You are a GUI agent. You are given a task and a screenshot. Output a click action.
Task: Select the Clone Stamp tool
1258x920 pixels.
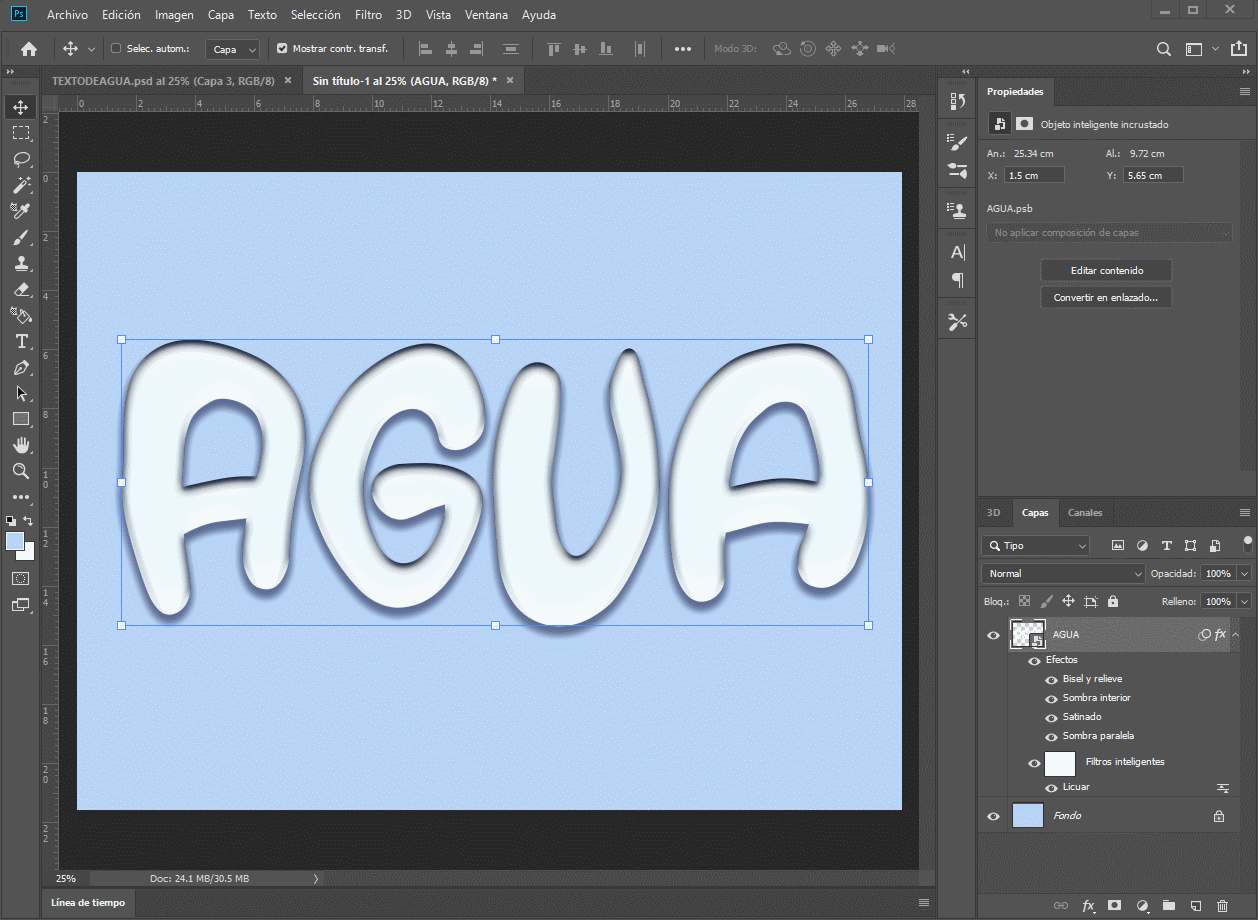tap(21, 264)
